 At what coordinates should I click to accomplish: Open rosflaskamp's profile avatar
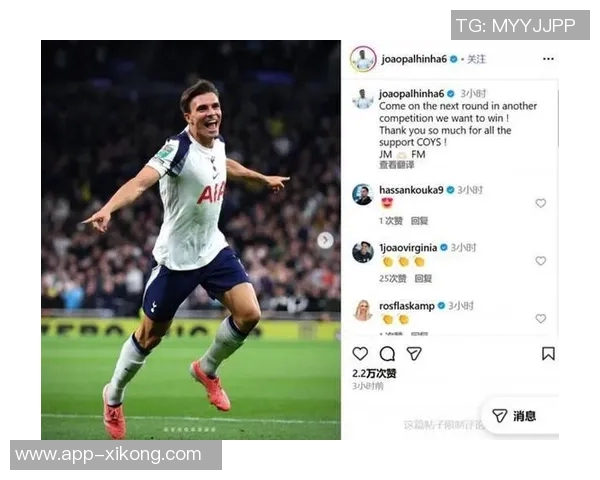362,310
